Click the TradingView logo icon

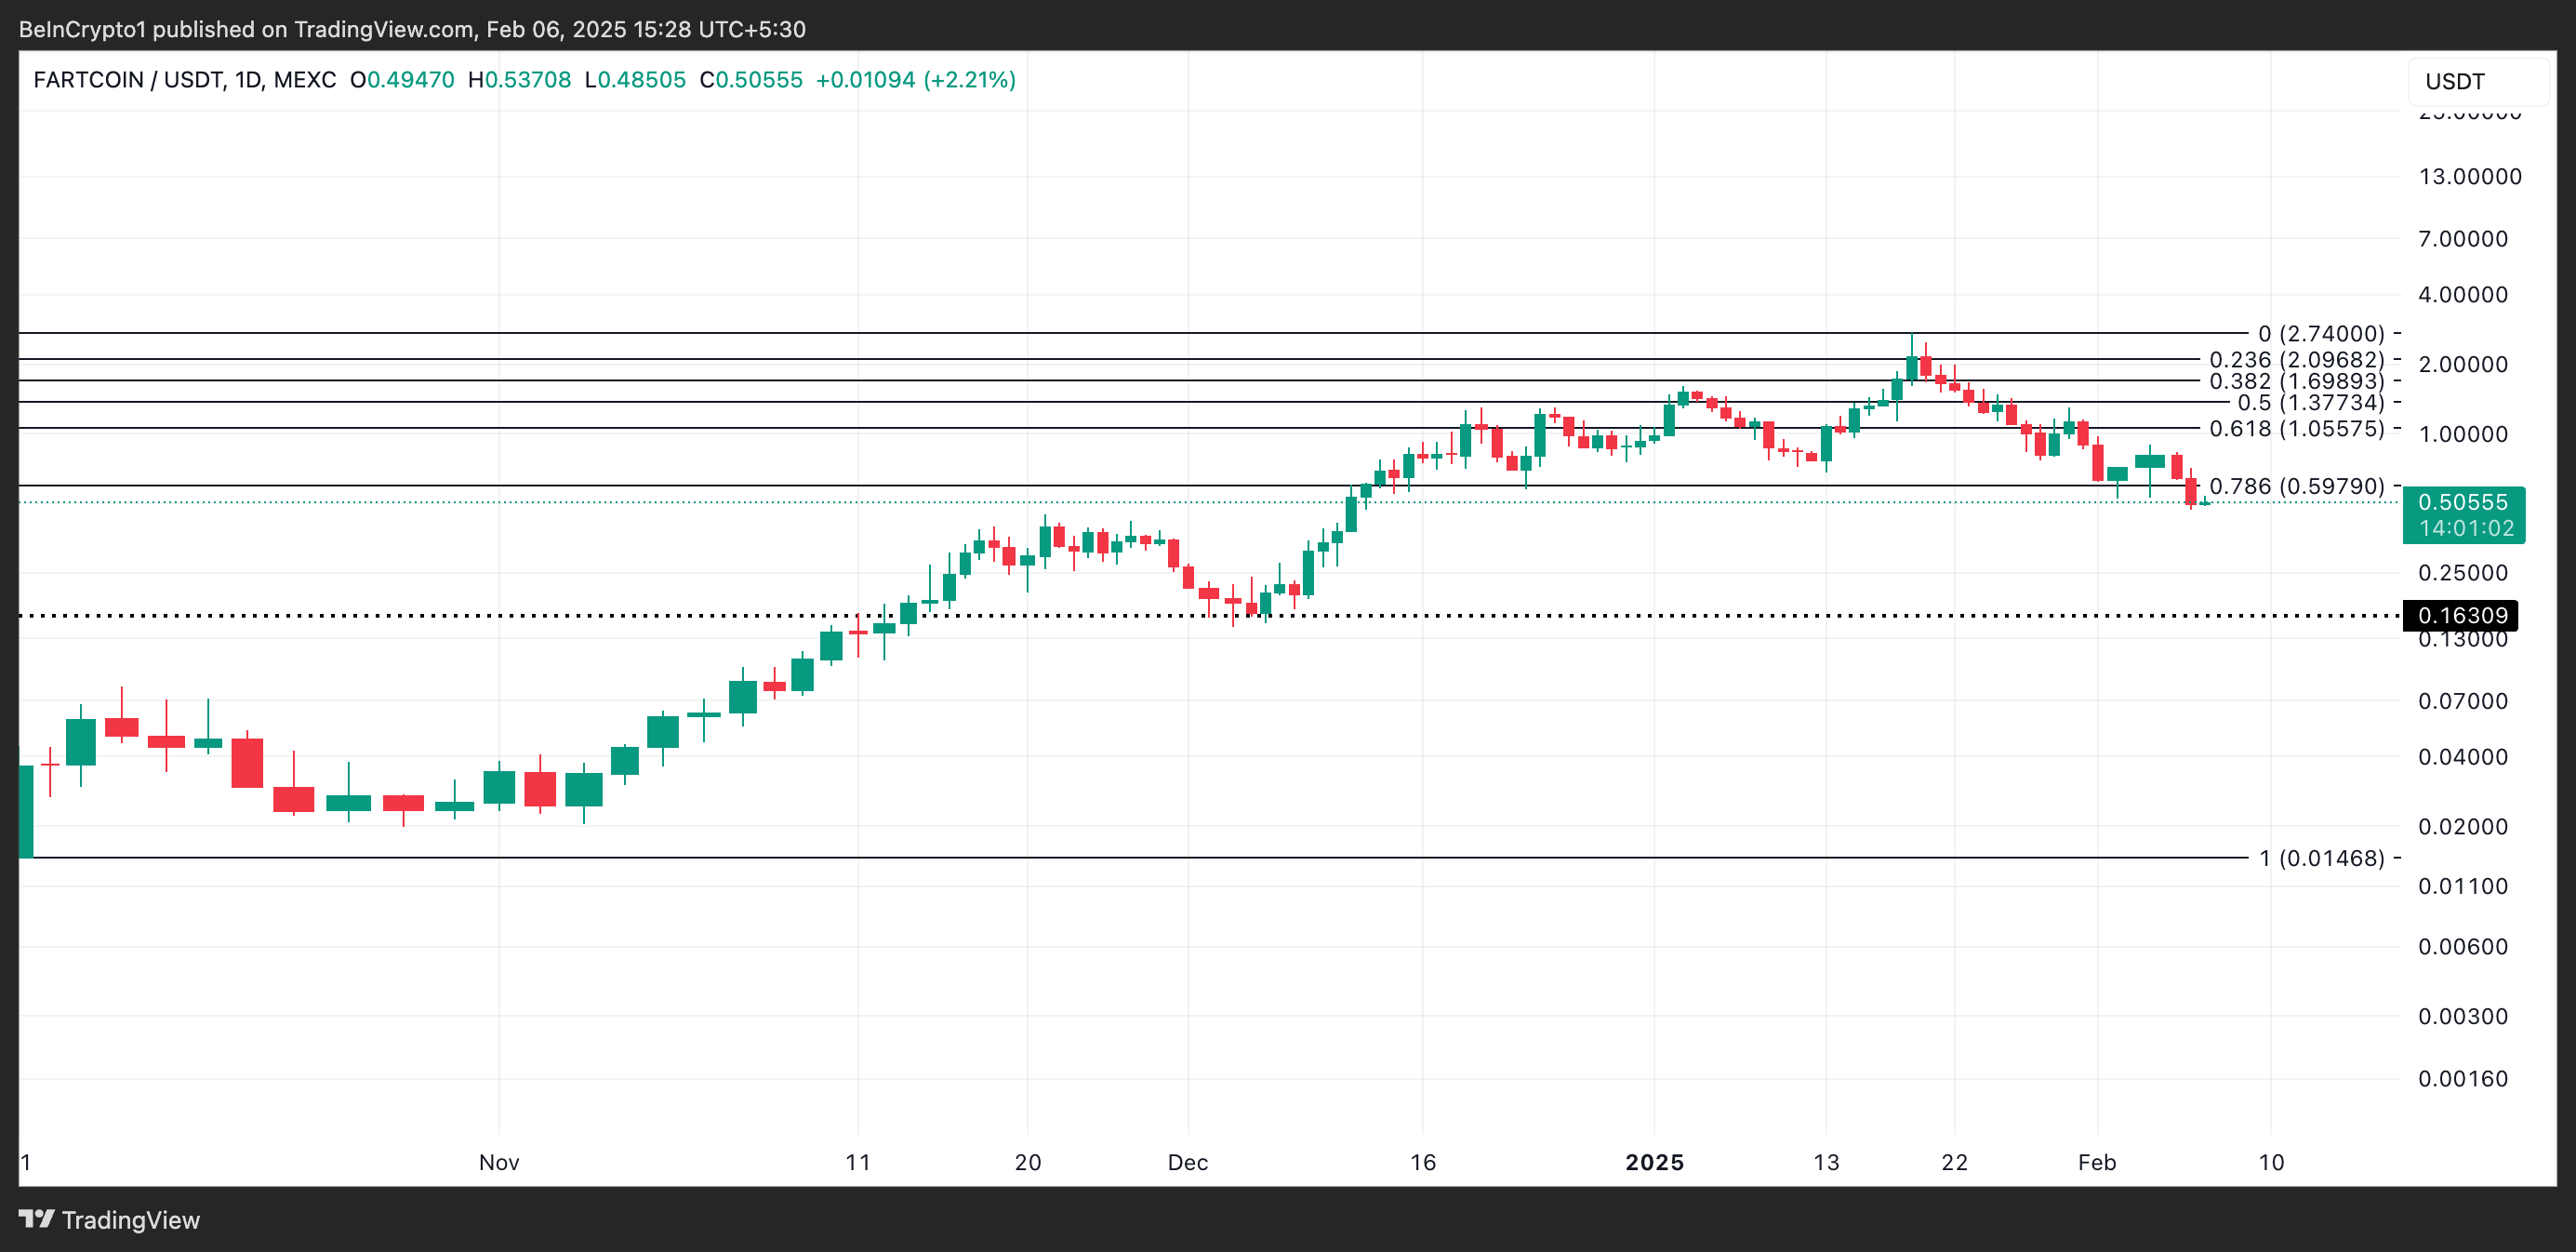point(37,1219)
